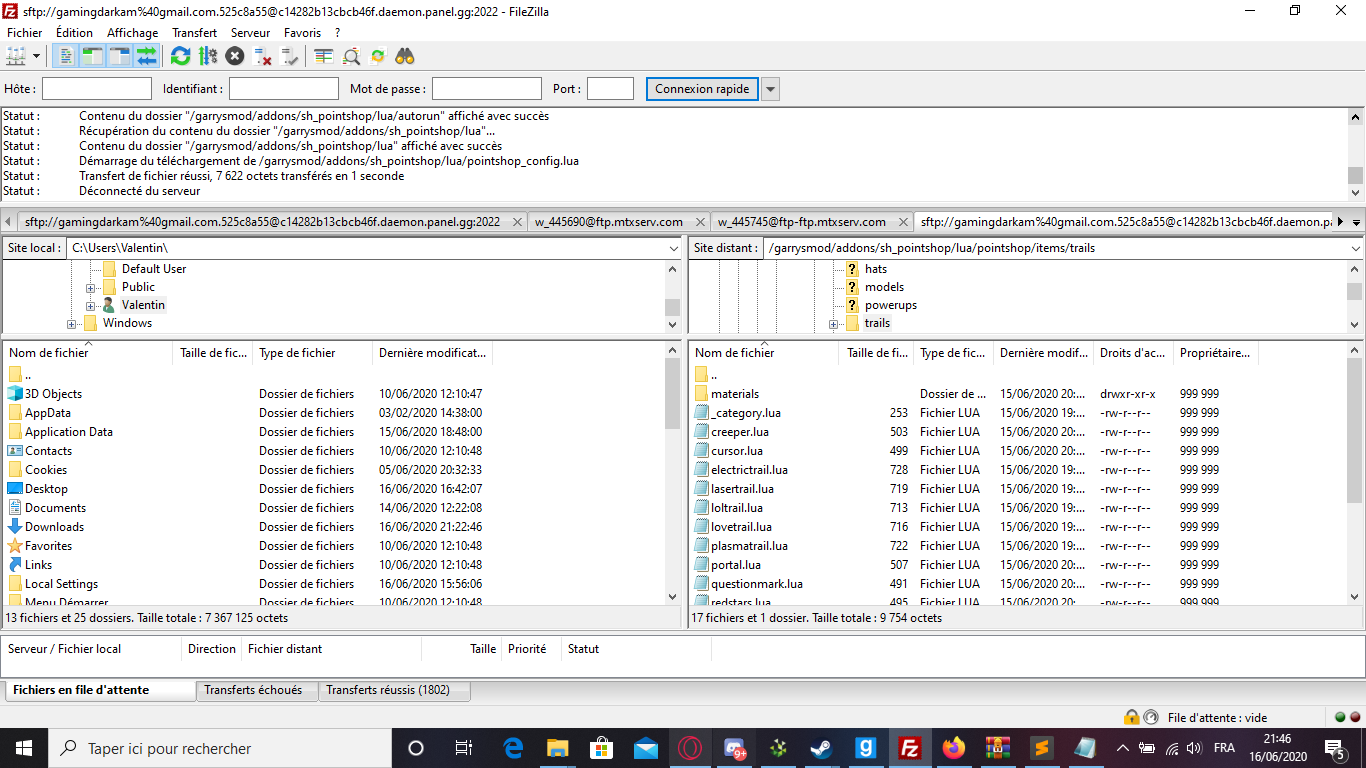Open the Favoris menu
Viewport: 1366px width, 768px height.
point(302,33)
